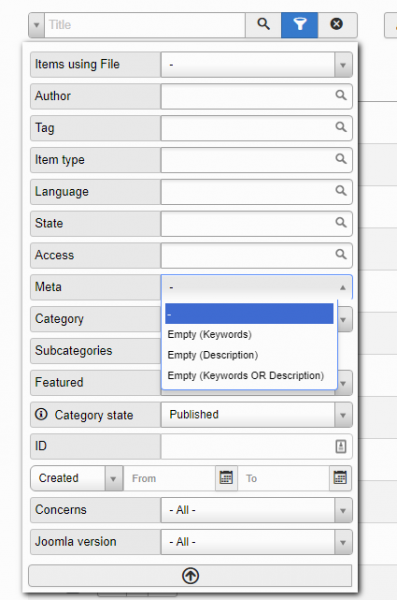397x600 pixels.
Task: Click the info icon beside Category state
Action: 41,414
